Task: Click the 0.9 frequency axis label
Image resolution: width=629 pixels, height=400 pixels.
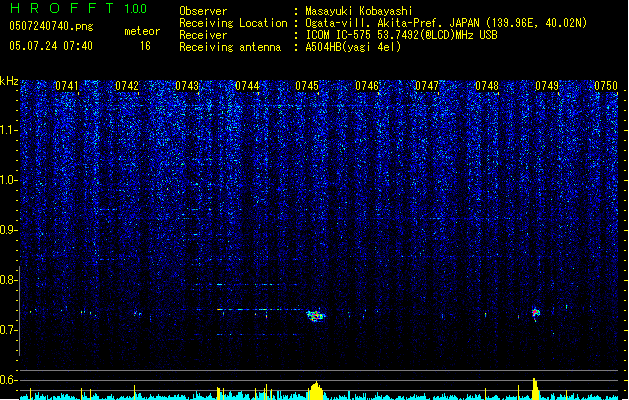Action: tap(9, 230)
